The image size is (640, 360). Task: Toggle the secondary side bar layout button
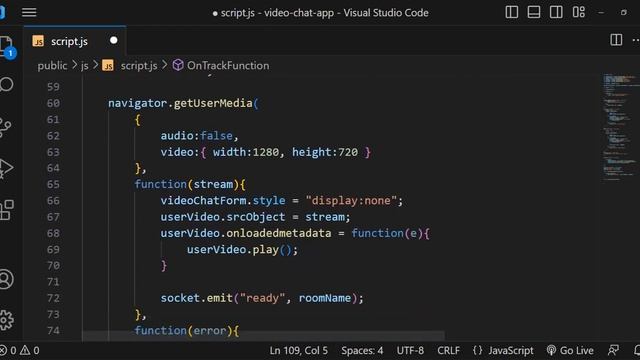(556, 12)
